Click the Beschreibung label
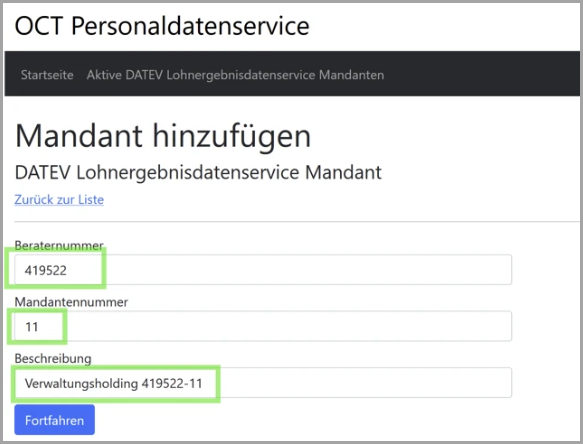 pos(53,358)
